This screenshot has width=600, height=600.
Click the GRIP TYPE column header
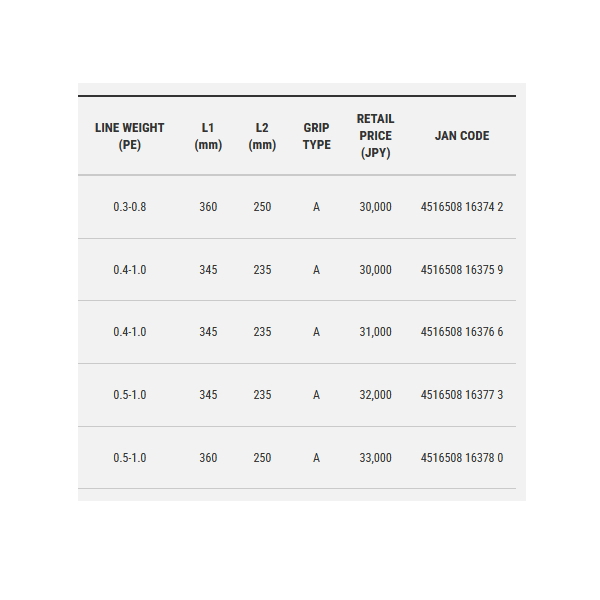click(316, 136)
